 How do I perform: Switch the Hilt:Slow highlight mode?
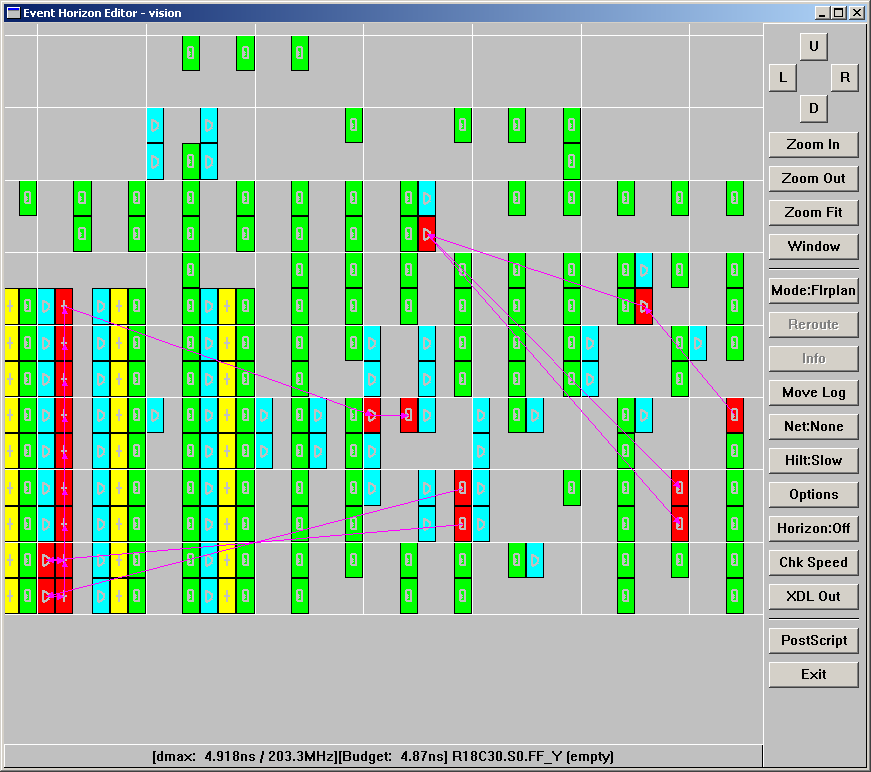813,460
